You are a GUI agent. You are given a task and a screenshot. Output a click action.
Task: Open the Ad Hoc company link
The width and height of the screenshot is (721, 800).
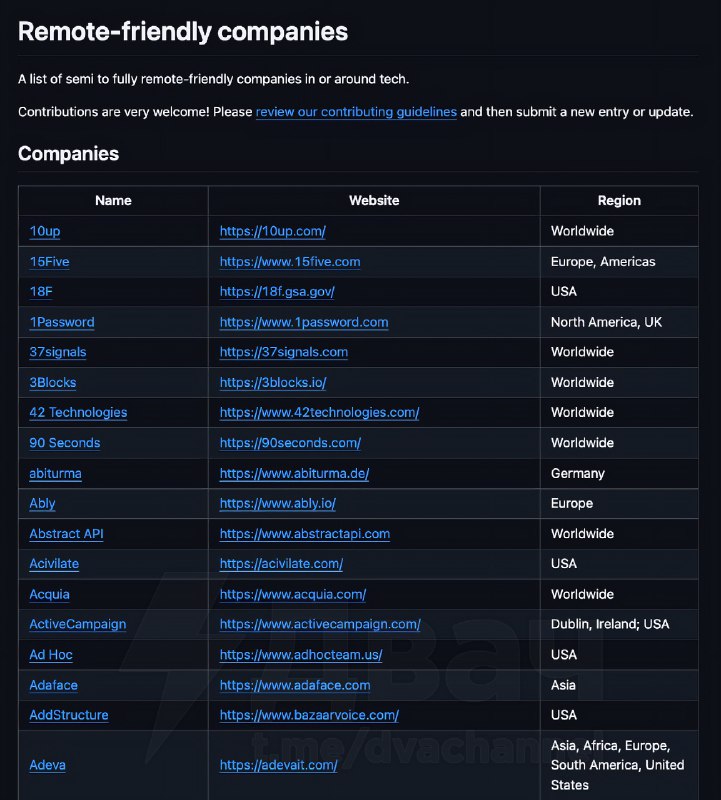tap(51, 655)
